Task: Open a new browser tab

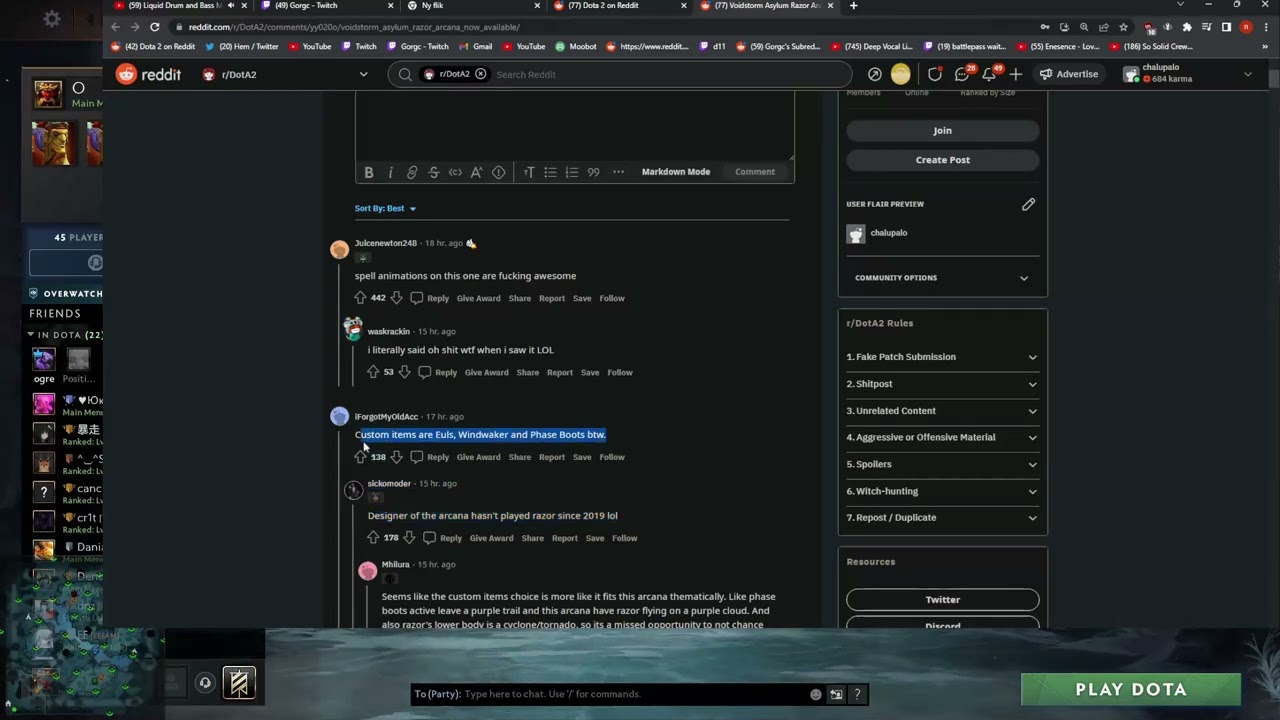Action: pos(853,6)
